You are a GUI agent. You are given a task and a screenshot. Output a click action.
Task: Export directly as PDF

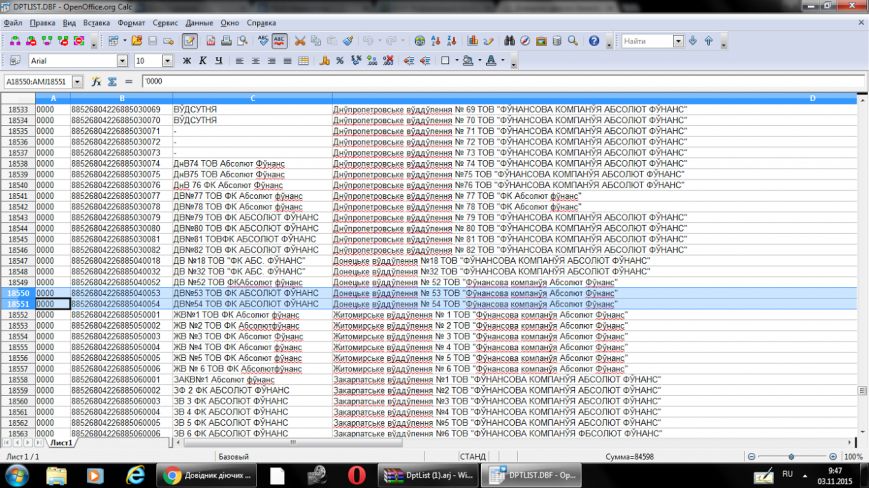point(211,41)
